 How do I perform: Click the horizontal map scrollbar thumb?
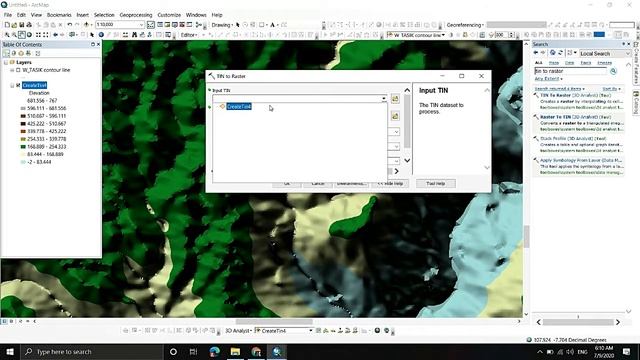[x=274, y=322]
